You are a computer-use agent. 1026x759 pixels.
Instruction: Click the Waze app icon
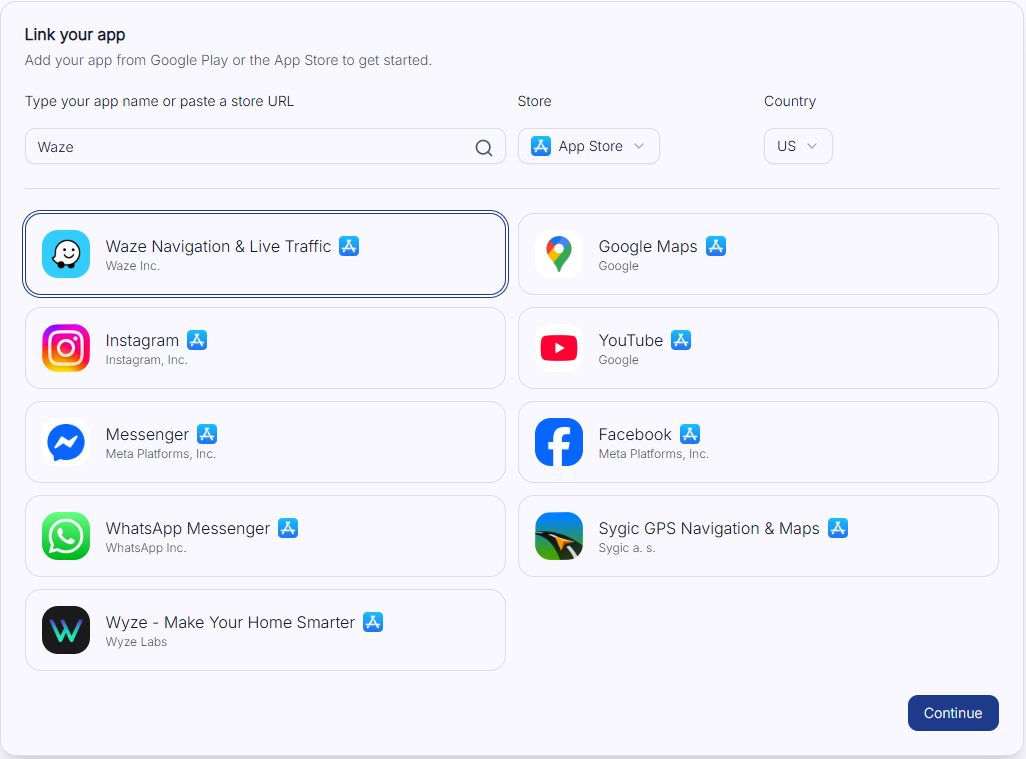coord(66,254)
